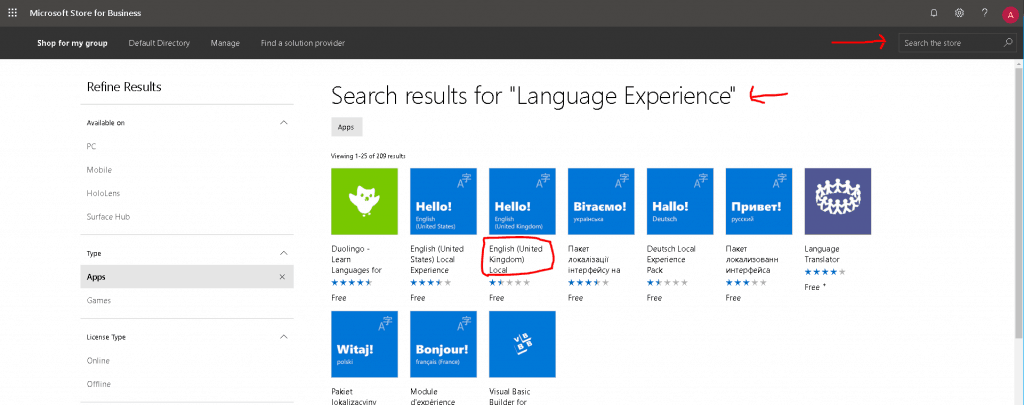Open the Duolingo app tile
The width and height of the screenshot is (1024, 405).
364,201
